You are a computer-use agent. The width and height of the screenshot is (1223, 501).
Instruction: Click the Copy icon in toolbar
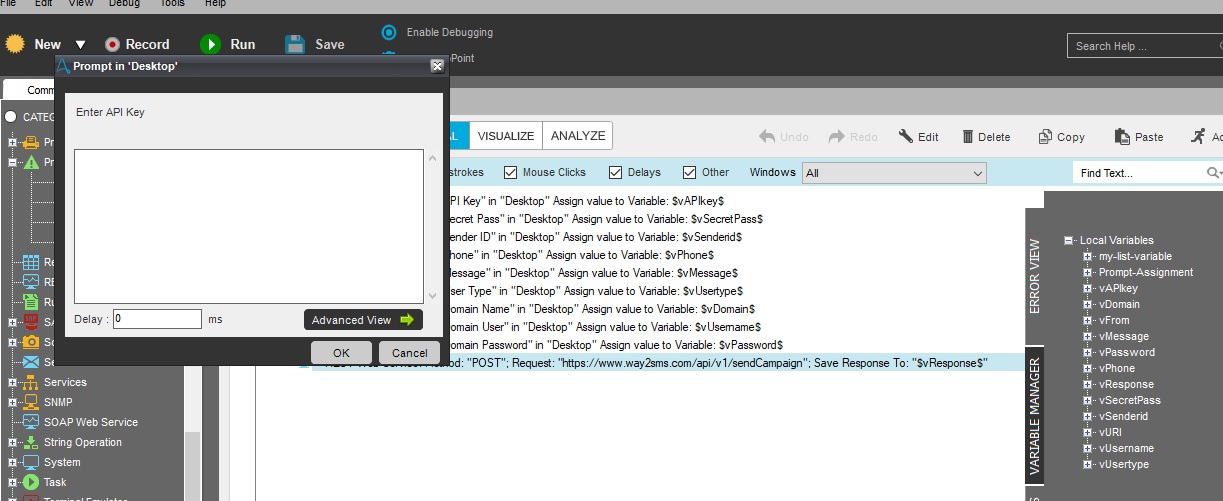click(1045, 137)
